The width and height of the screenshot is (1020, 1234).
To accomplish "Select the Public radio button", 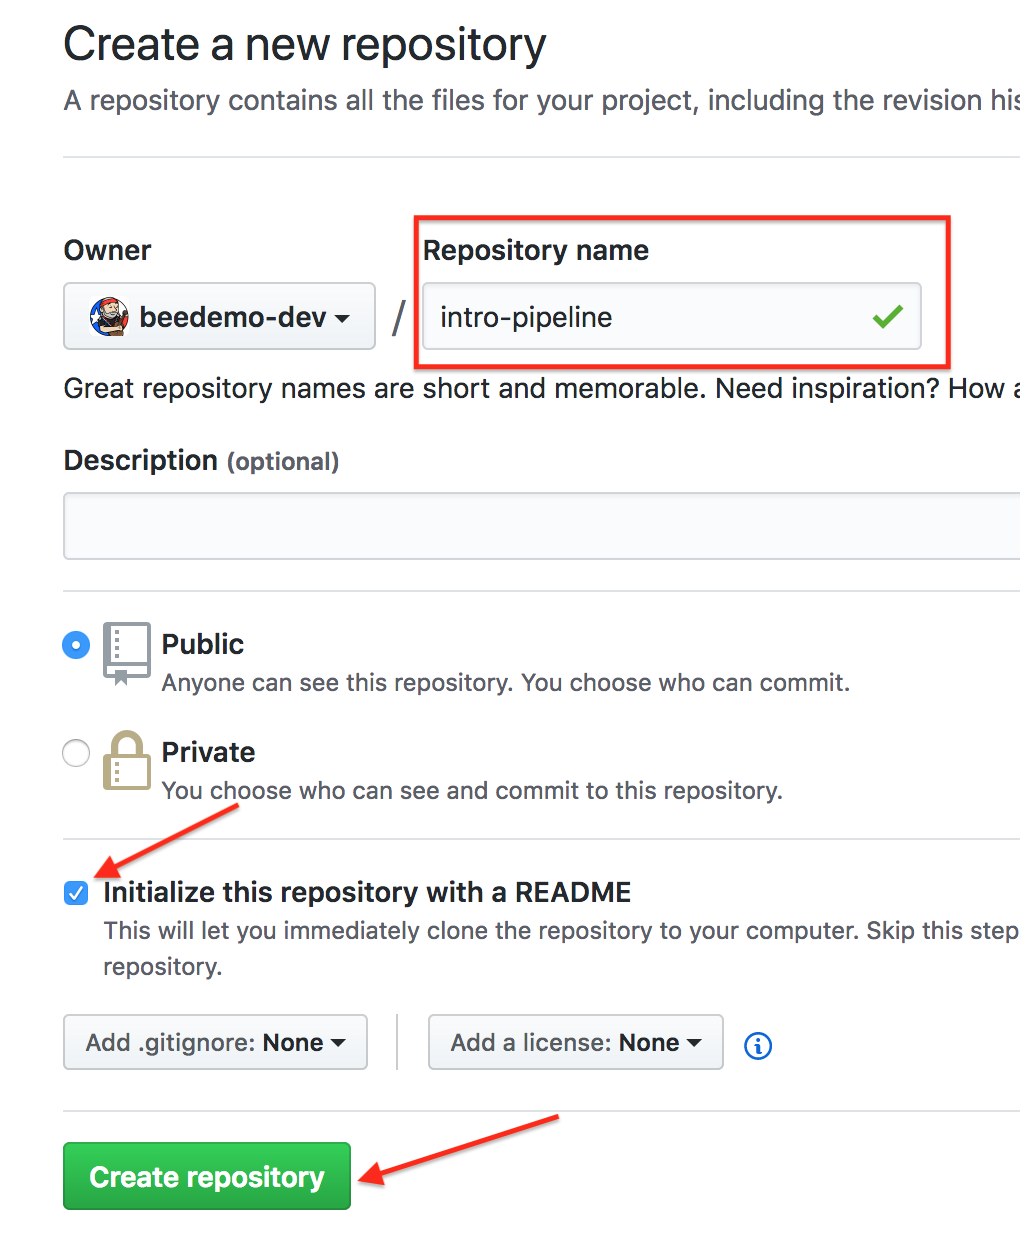I will [76, 645].
